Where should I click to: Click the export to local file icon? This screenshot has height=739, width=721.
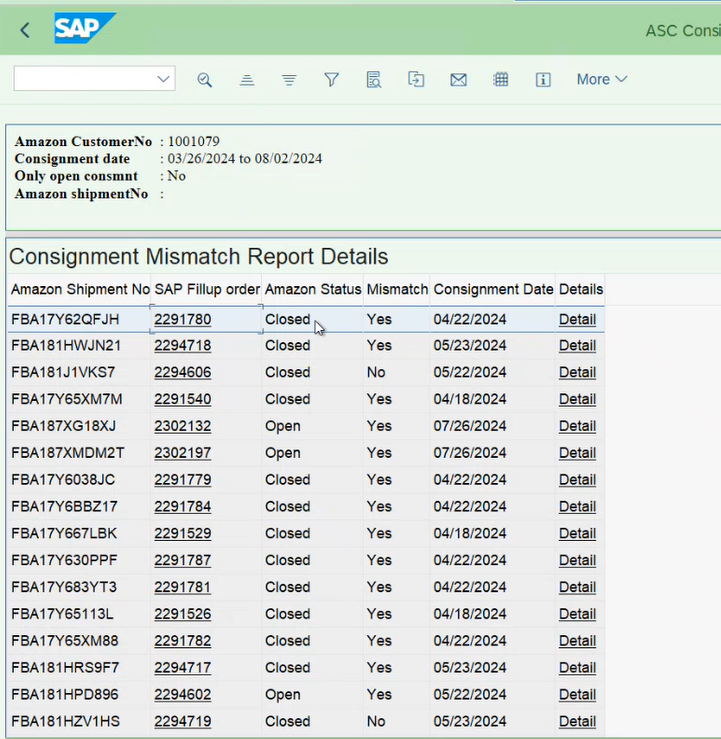point(416,80)
